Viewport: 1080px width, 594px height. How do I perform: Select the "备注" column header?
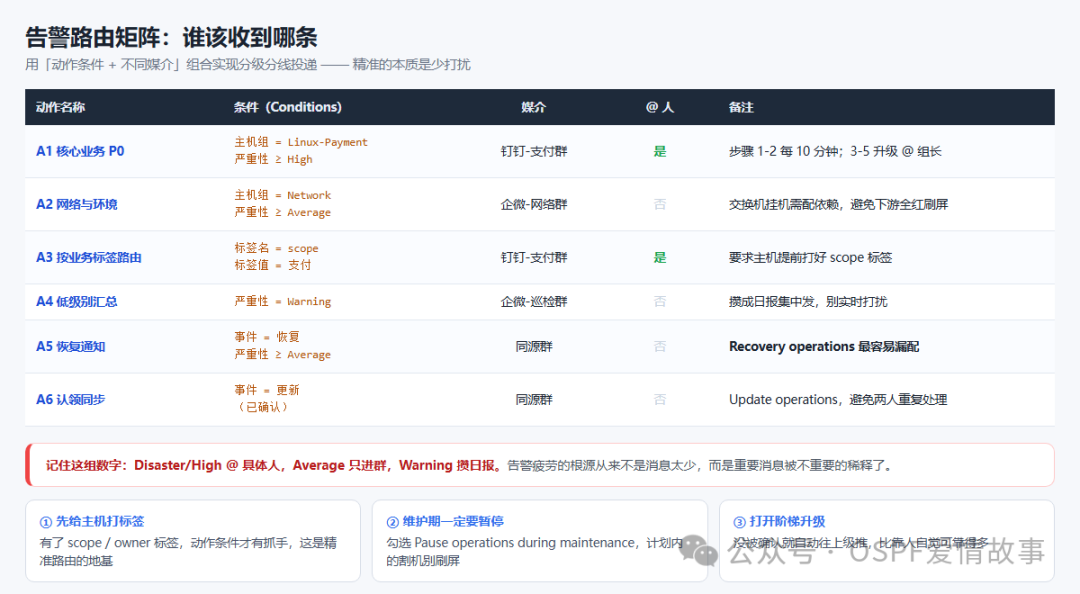pos(741,107)
